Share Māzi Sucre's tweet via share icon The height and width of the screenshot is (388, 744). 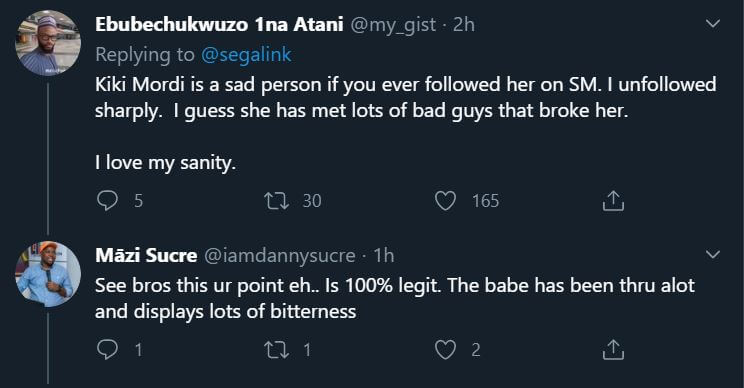pos(613,350)
